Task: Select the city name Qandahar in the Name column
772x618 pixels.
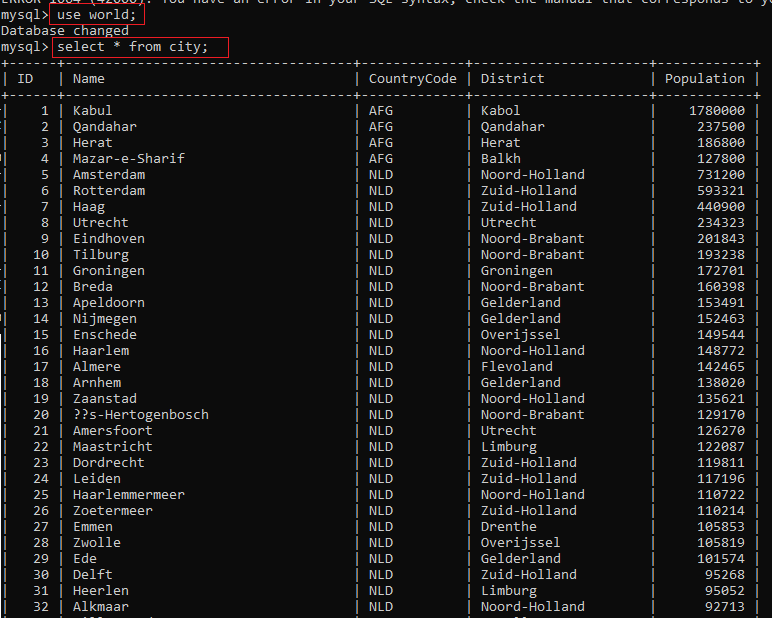Action: click(105, 127)
